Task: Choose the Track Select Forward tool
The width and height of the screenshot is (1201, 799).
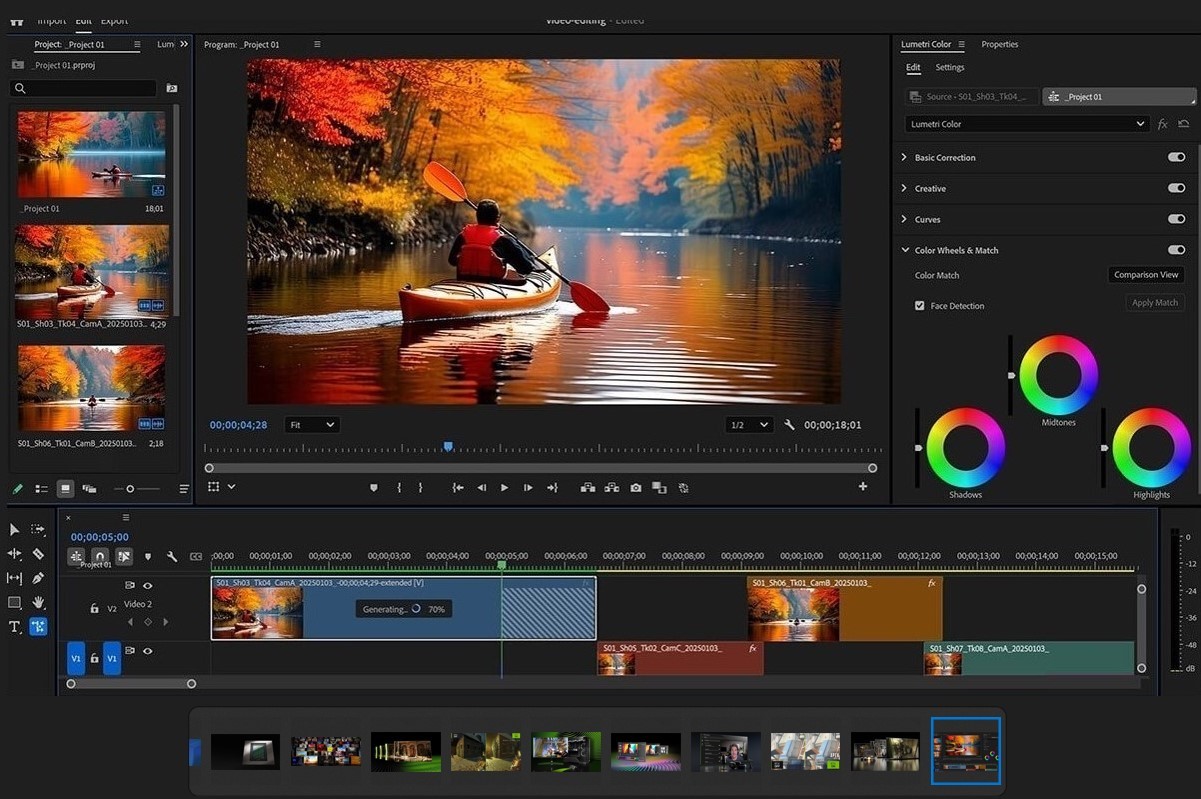Action: pyautogui.click(x=38, y=529)
